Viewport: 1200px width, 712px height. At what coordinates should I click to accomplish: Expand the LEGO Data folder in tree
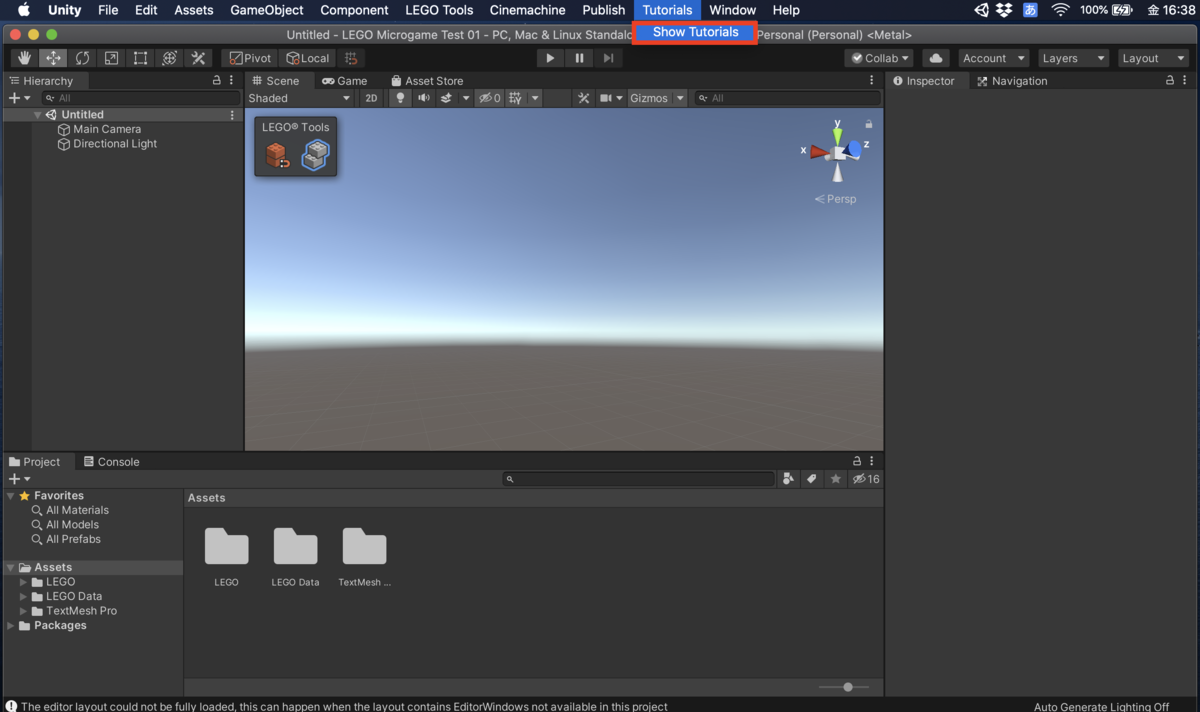tap(24, 596)
